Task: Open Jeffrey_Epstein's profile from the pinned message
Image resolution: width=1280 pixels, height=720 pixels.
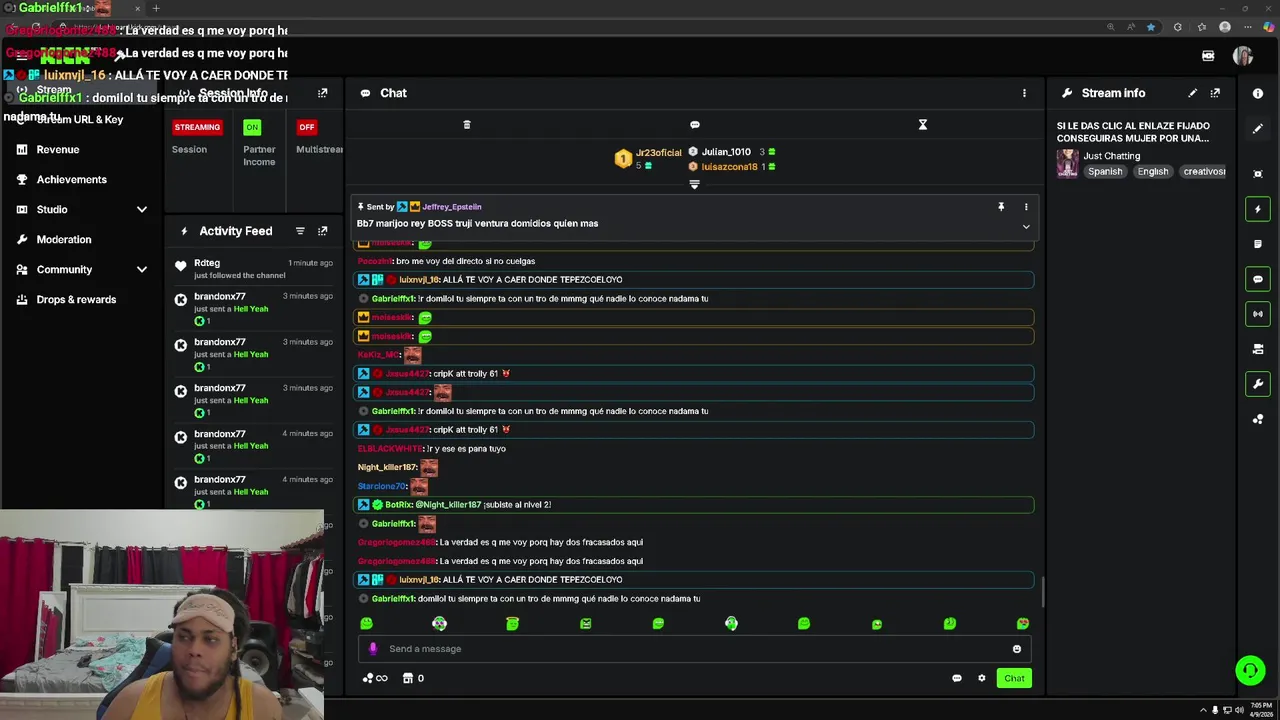Action: pyautogui.click(x=451, y=207)
